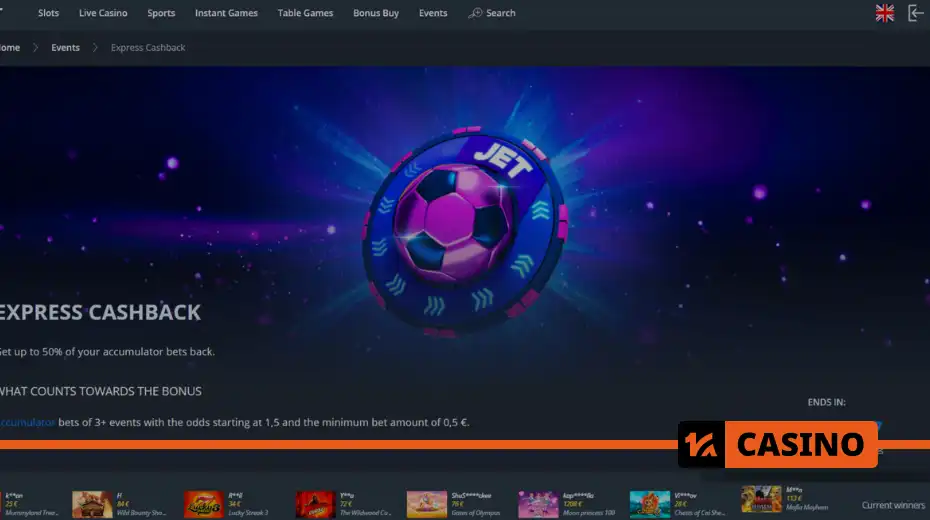Go to Home breadcrumb
The height and width of the screenshot is (520, 930).
click(9, 47)
